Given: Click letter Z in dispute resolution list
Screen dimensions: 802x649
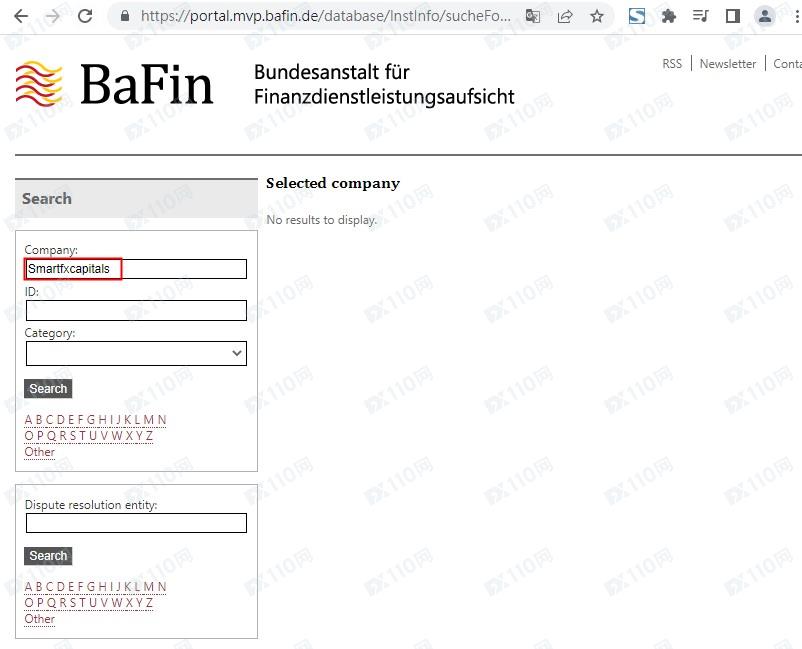Looking at the screenshot, I should 149,603.
